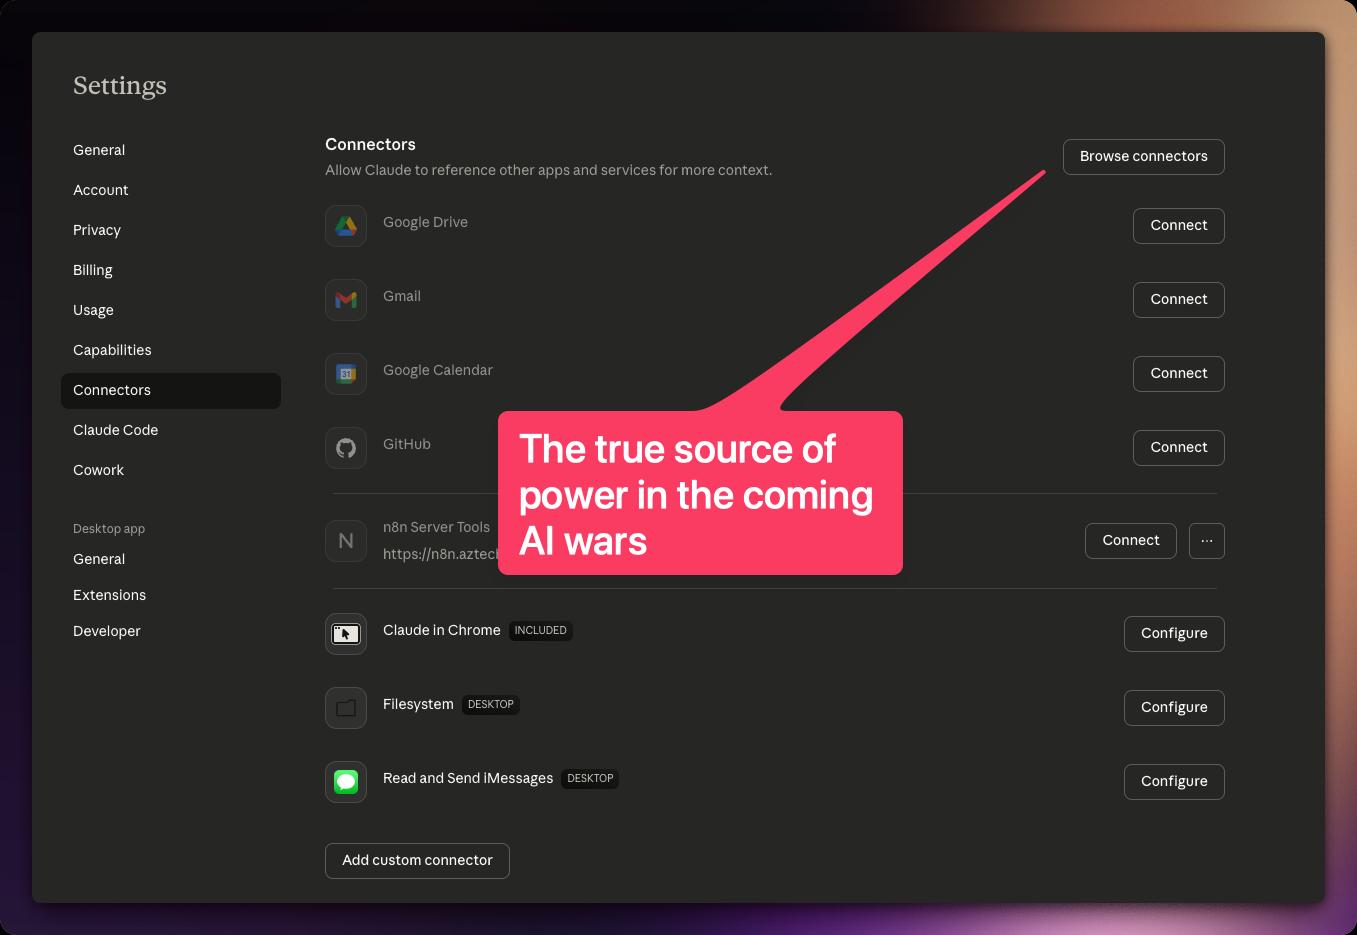
Task: Click the Filesystem folder icon
Action: point(346,708)
